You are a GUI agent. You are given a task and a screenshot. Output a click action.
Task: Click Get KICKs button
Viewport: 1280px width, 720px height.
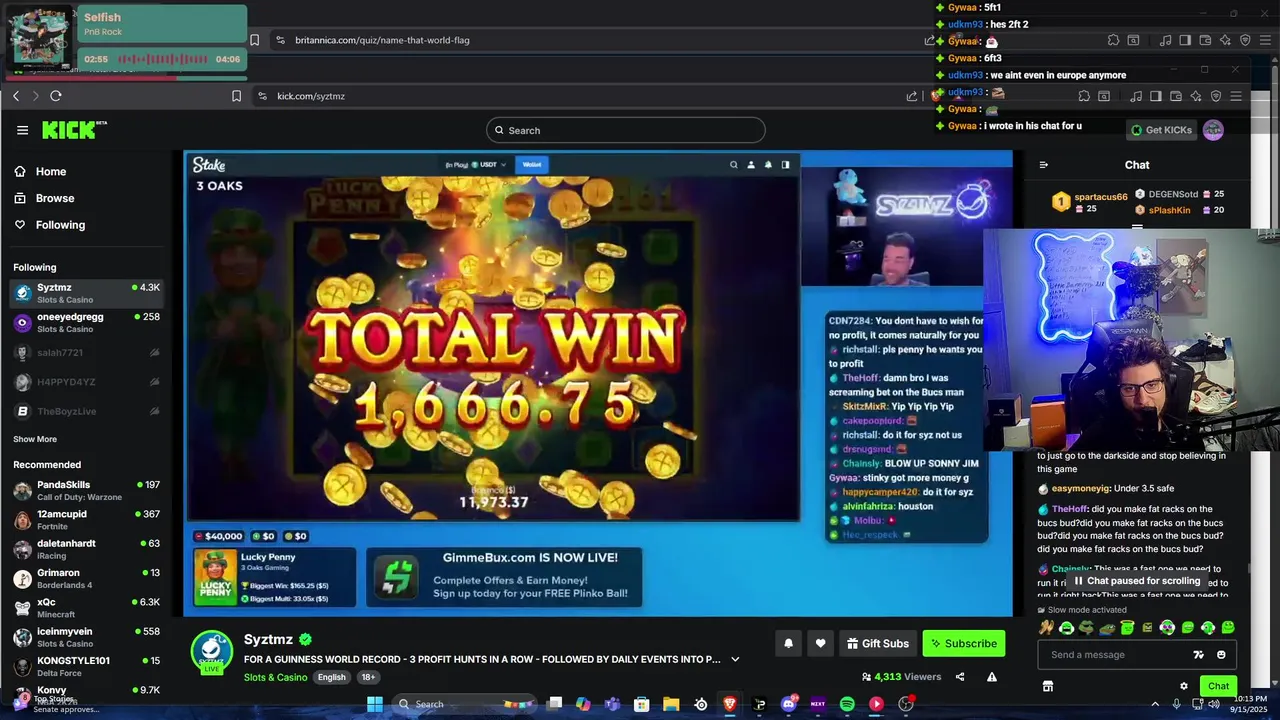coord(1162,130)
